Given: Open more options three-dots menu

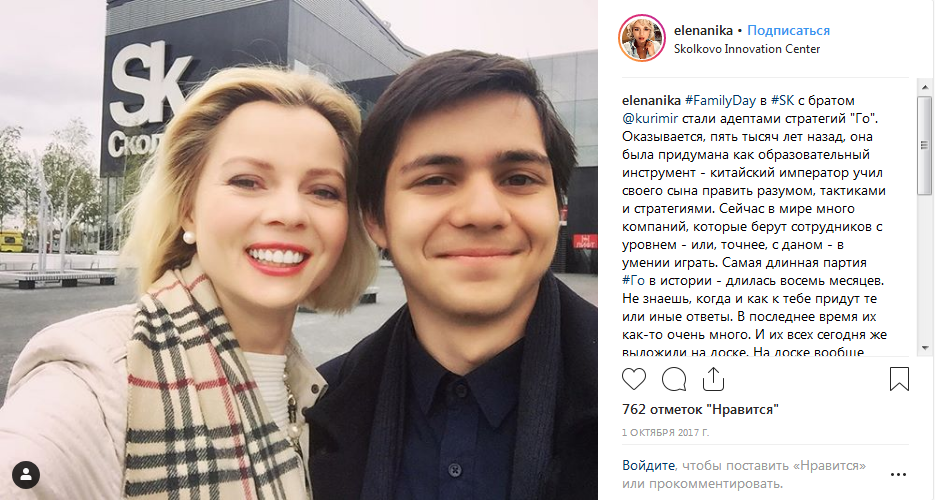Looking at the screenshot, I should 898,475.
